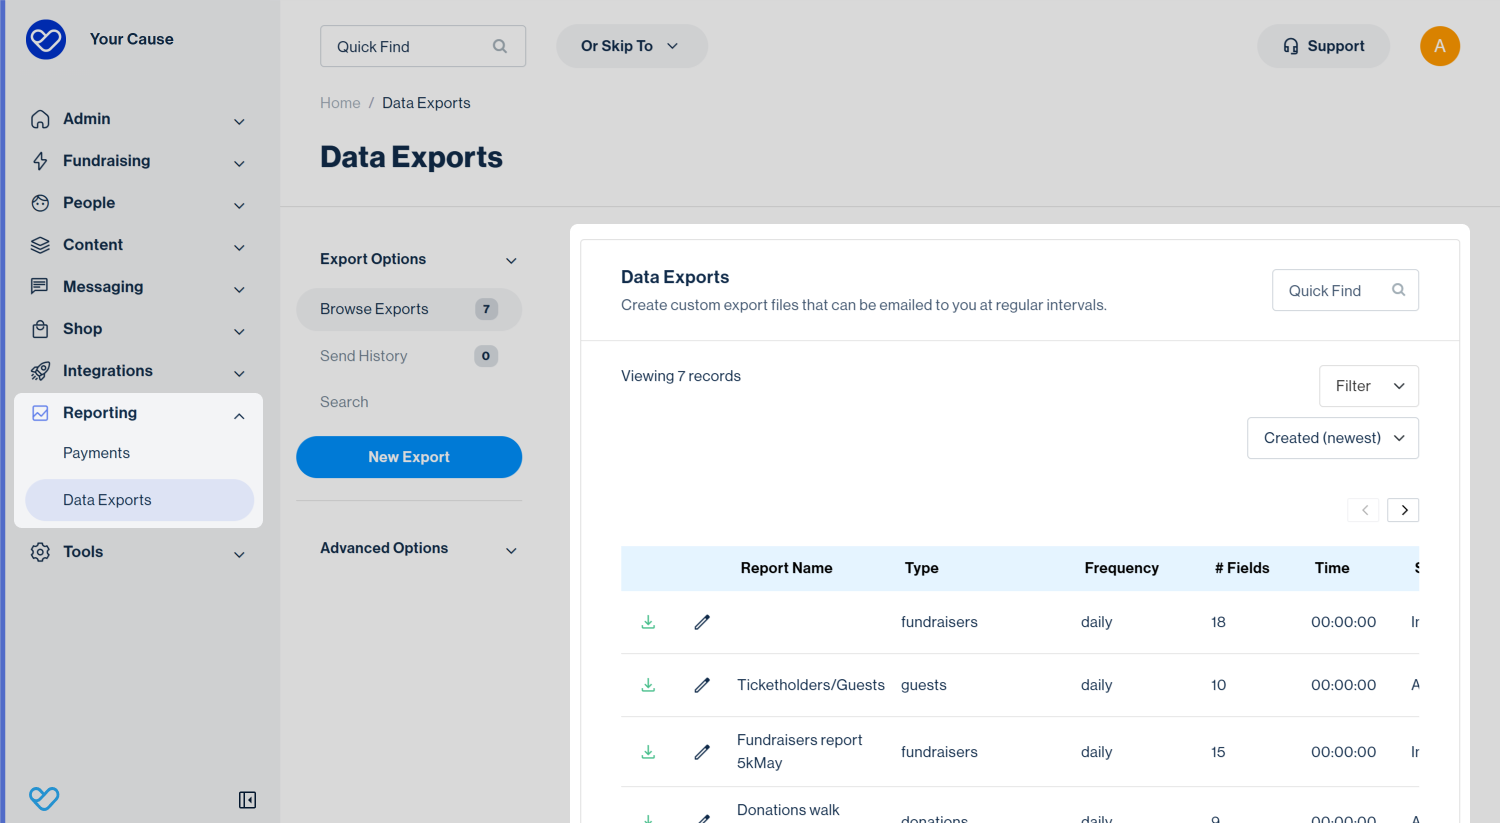1500x823 pixels.
Task: Go to Home breadcrumb link
Action: pos(340,103)
